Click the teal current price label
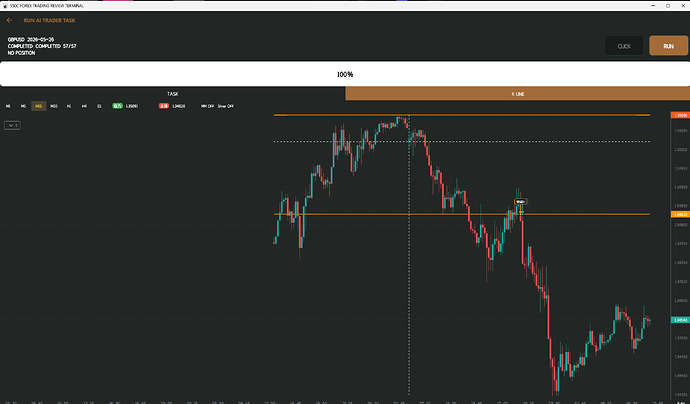690x404 pixels. tap(680, 320)
